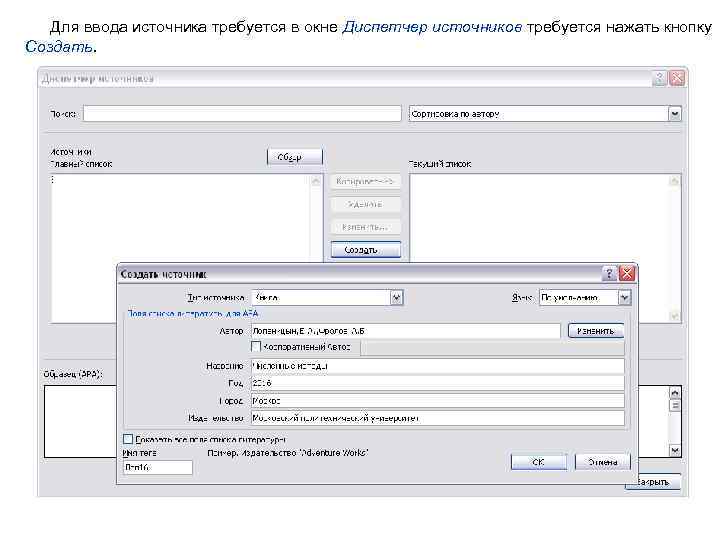Focus the Поиск search field
Image resolution: width=720 pixels, height=540 pixels.
242,114
